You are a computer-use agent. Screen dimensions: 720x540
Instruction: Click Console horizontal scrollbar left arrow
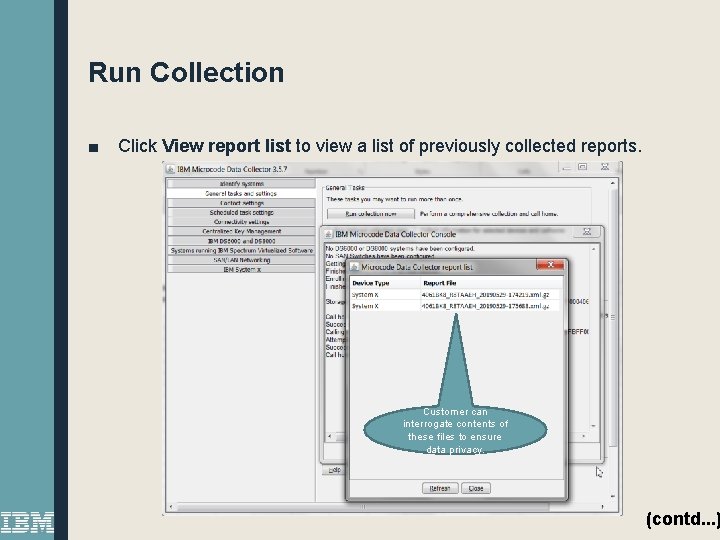329,436
